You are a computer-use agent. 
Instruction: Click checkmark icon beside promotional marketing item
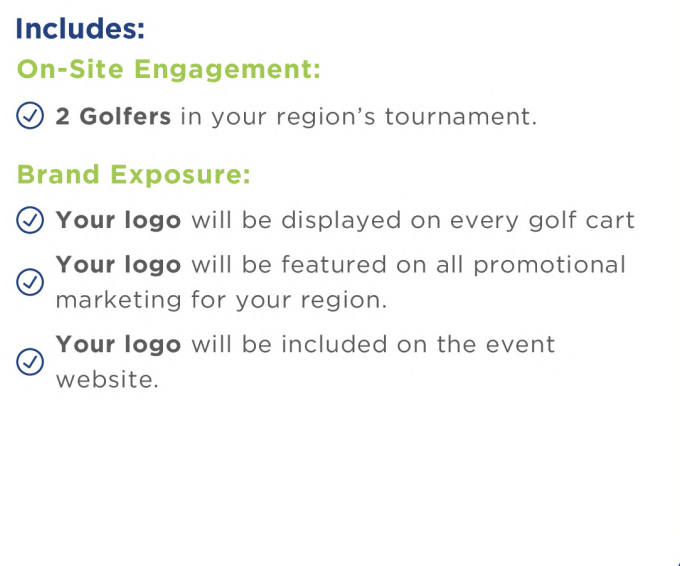(x=30, y=282)
